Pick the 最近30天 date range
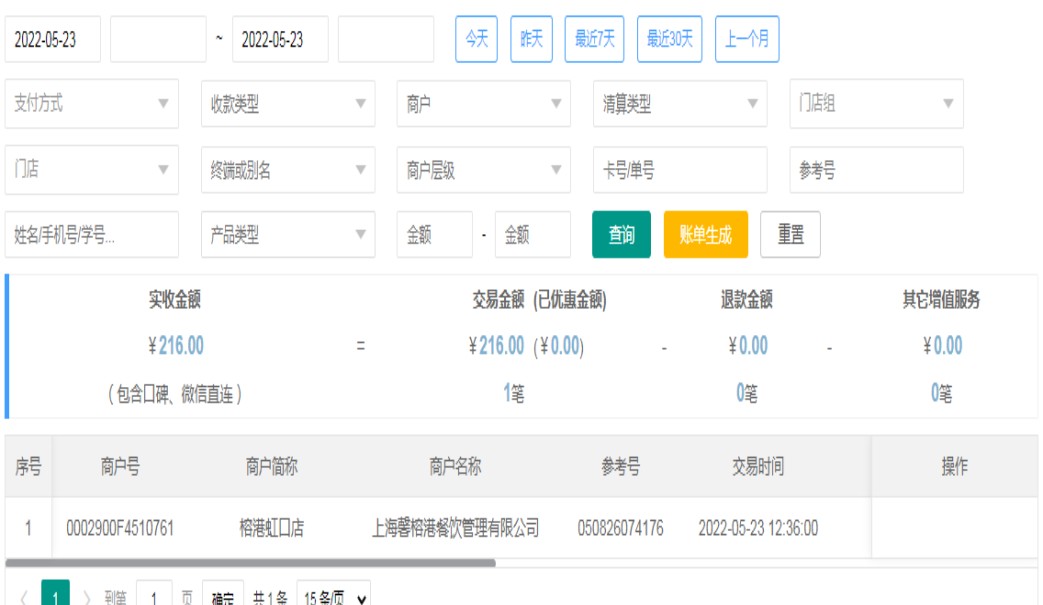This screenshot has height=605, width=1043. [670, 40]
